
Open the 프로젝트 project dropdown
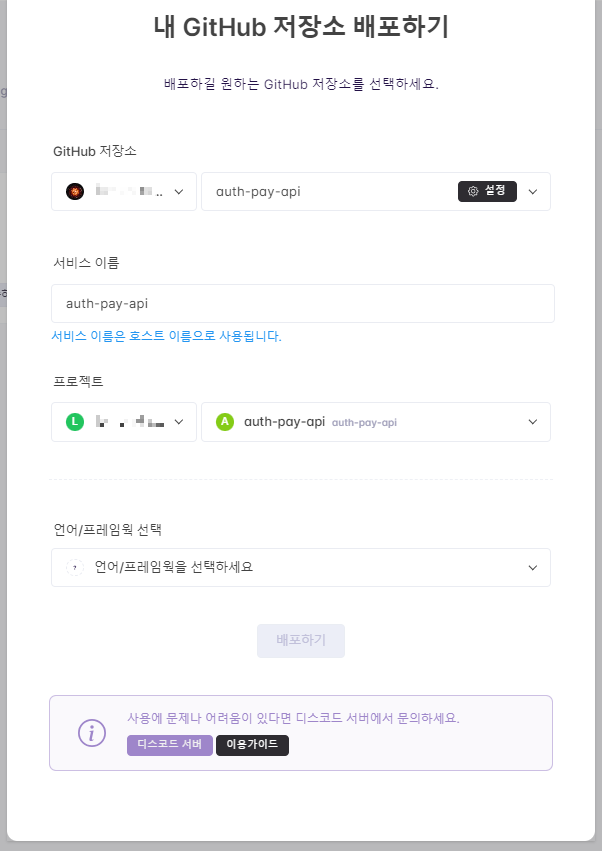tap(123, 421)
